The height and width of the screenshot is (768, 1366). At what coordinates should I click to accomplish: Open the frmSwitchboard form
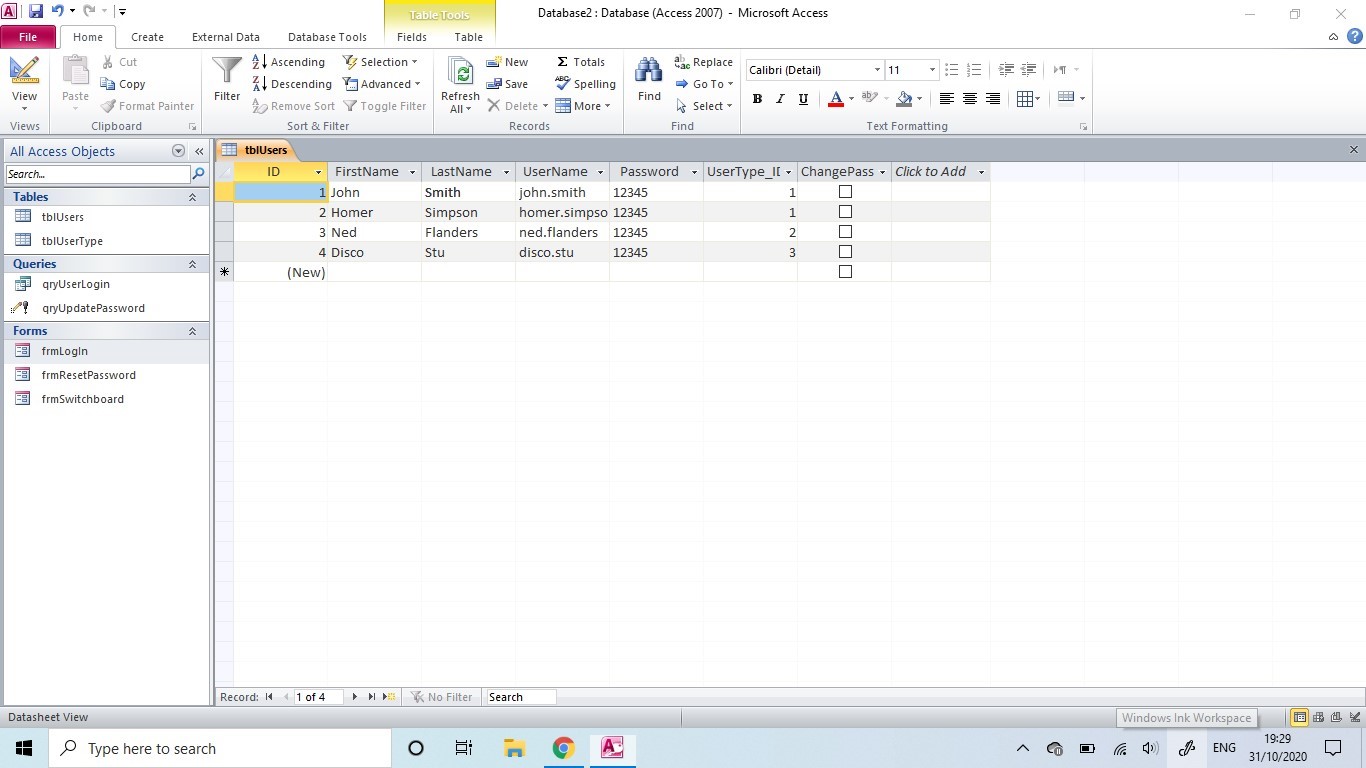82,399
